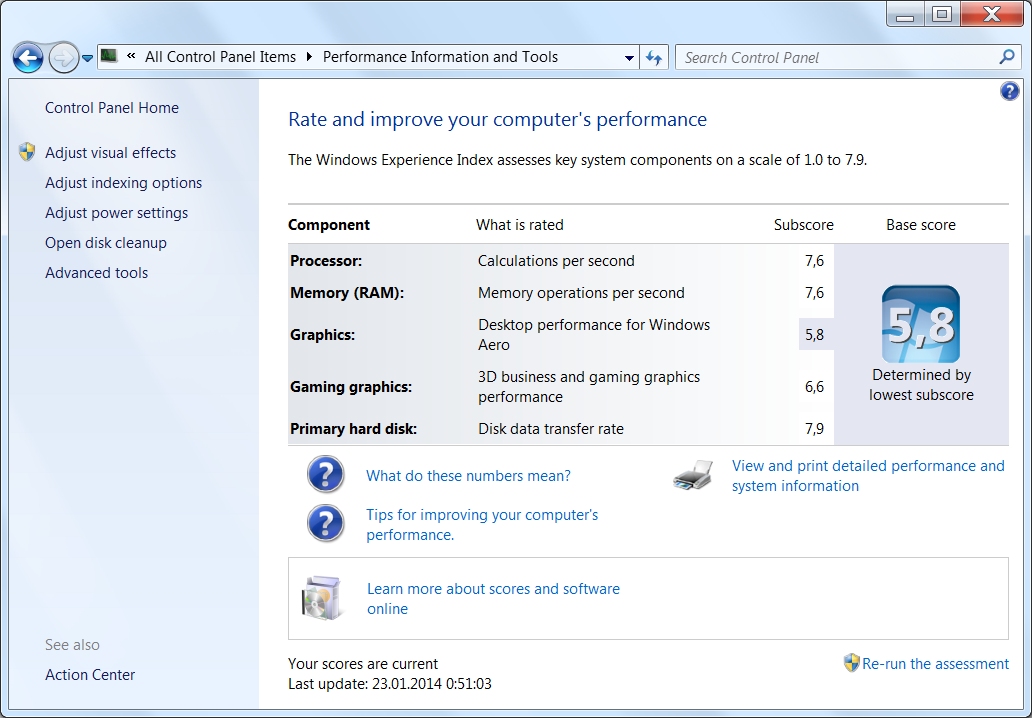Open Advanced tools from the sidebar
This screenshot has width=1032, height=718.
[x=96, y=273]
